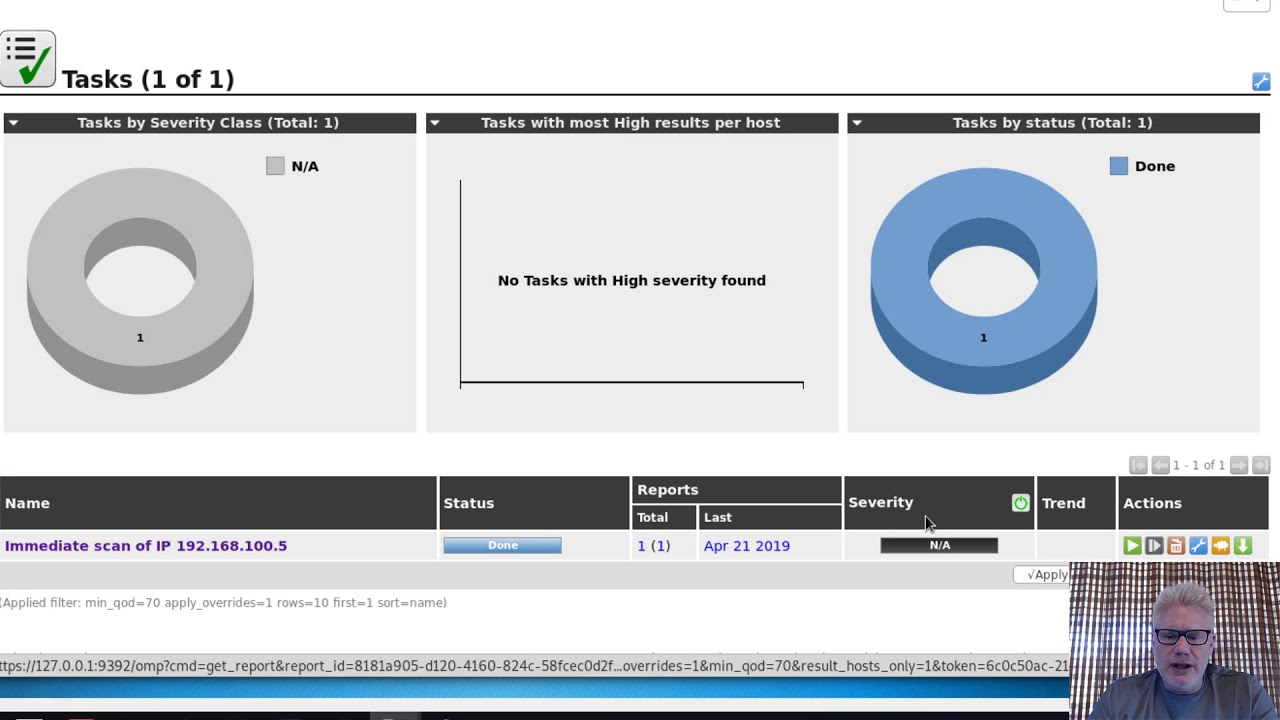1280x720 pixels.
Task: Click the Done legend blue swatch
Action: pyautogui.click(x=1118, y=166)
